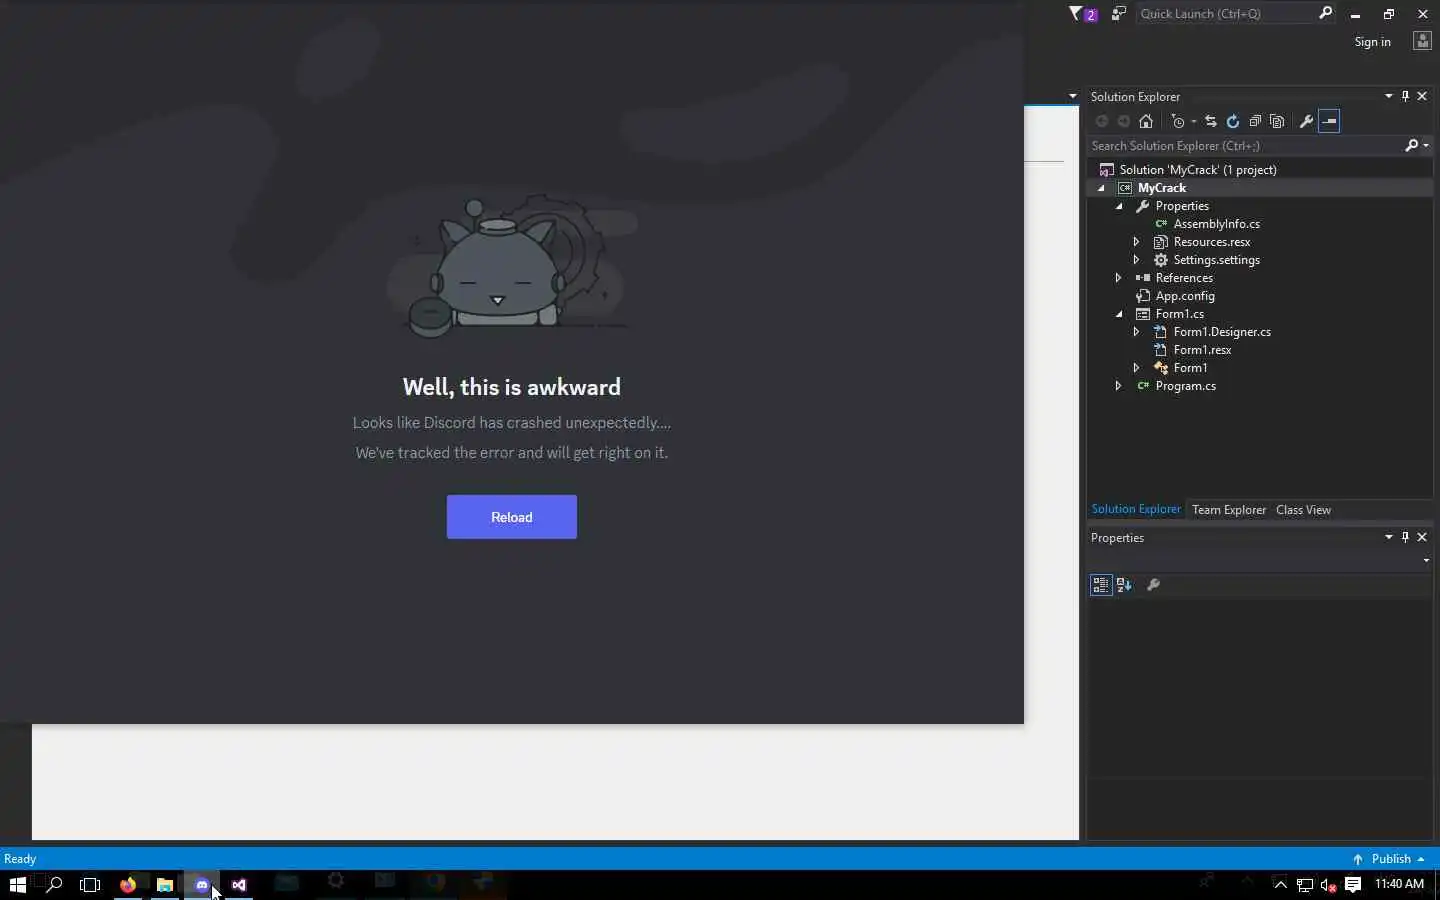Image resolution: width=1440 pixels, height=900 pixels.
Task: Expand the Settings.settings node
Action: pos(1136,260)
